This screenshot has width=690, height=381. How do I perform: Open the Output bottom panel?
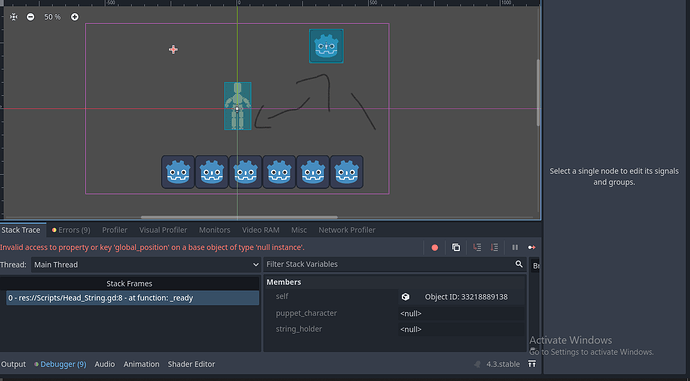pyautogui.click(x=13, y=364)
